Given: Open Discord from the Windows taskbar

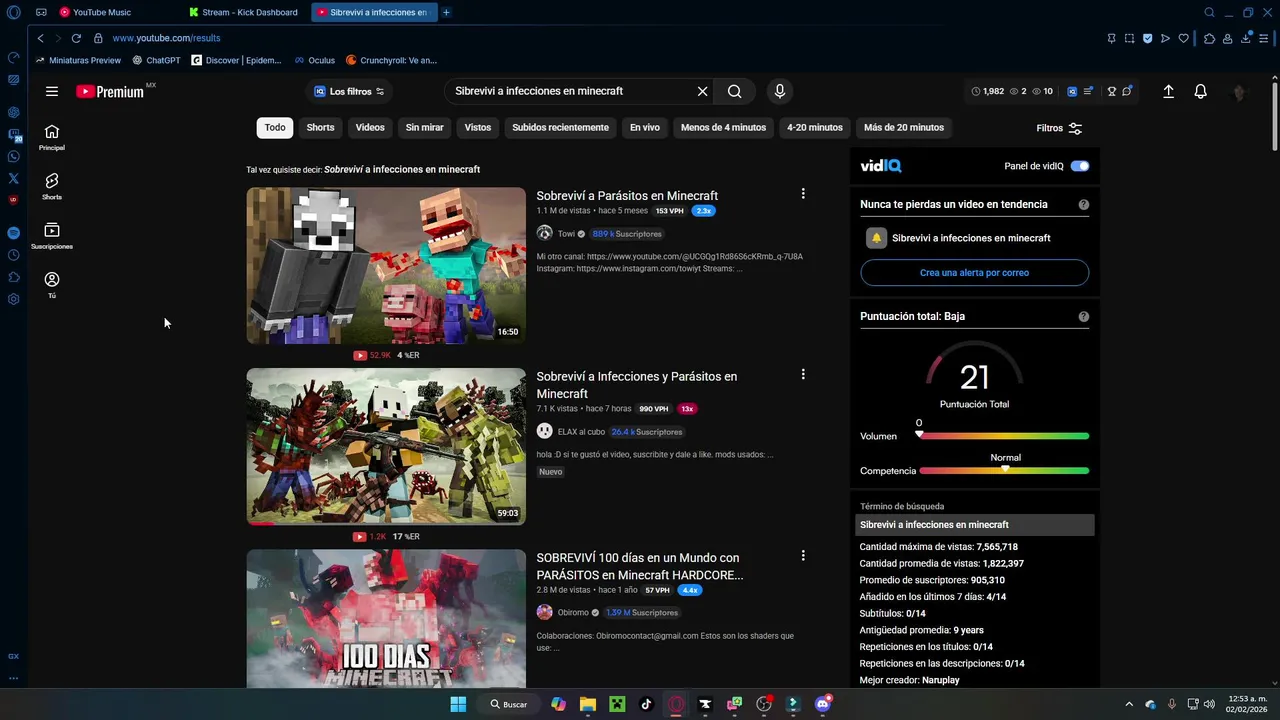Looking at the screenshot, I should tap(823, 704).
